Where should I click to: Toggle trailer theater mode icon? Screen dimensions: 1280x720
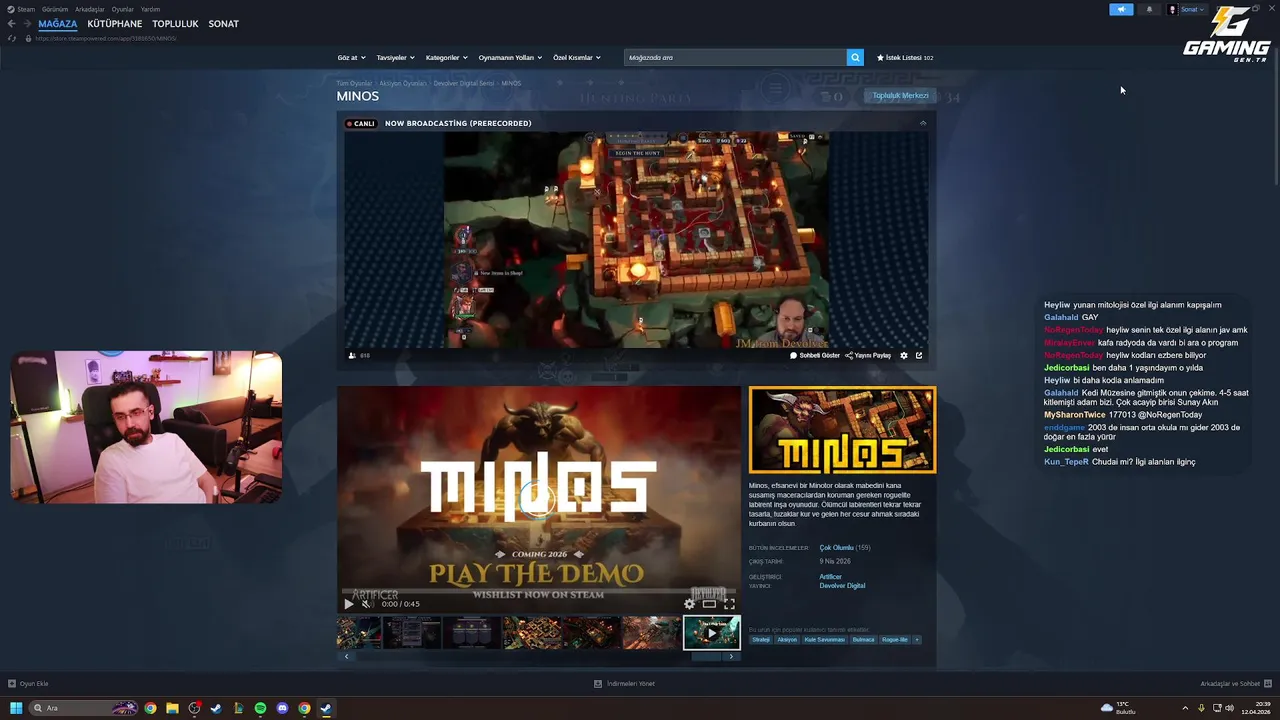pyautogui.click(x=709, y=603)
